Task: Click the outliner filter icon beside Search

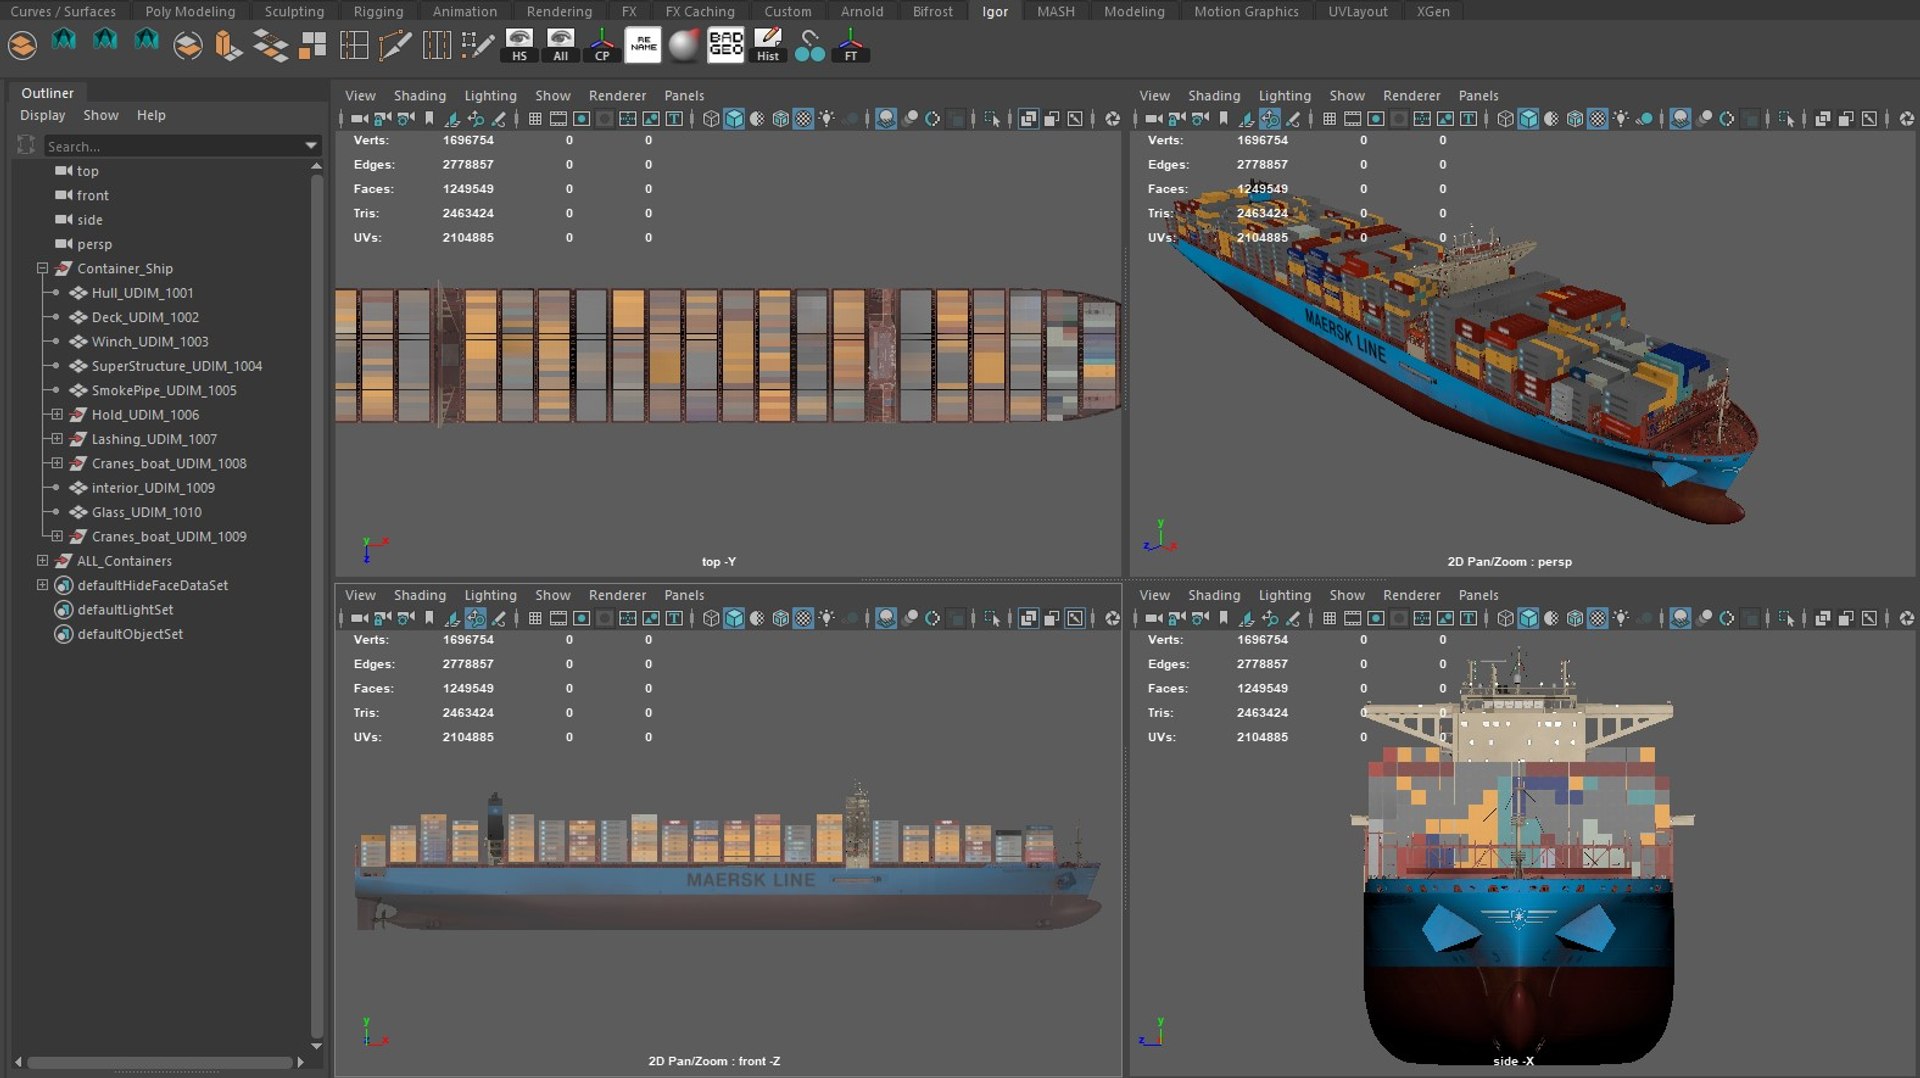Action: (27, 146)
